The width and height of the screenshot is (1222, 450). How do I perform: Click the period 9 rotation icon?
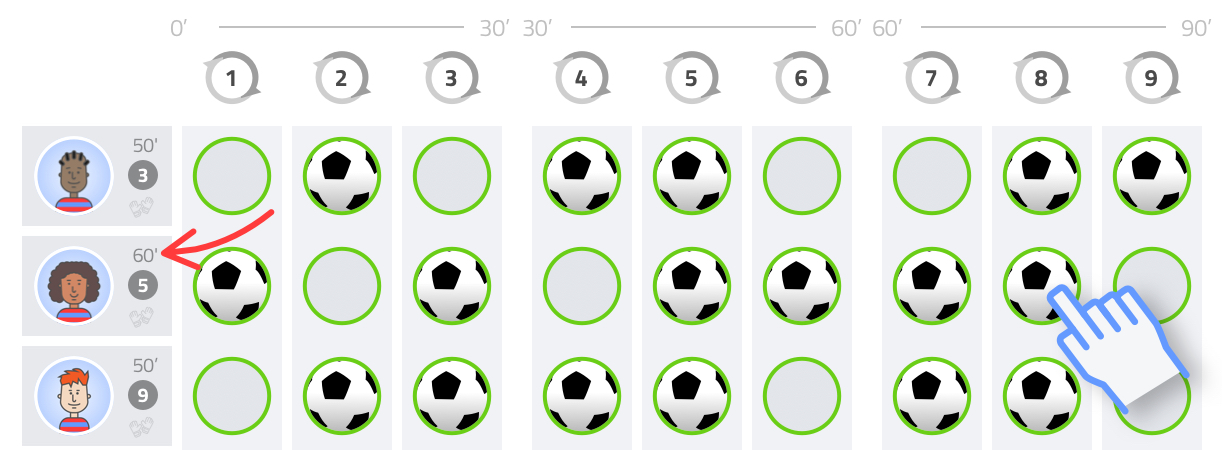point(1152,78)
